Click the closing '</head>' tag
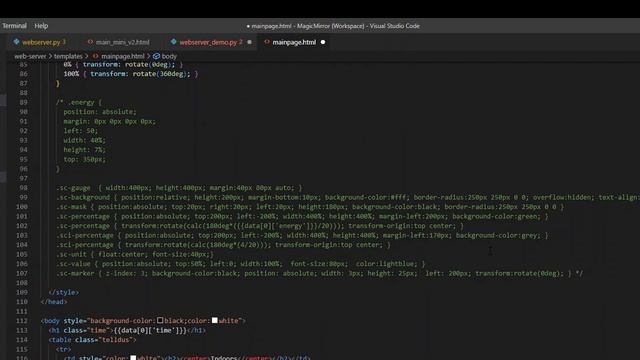 54,302
